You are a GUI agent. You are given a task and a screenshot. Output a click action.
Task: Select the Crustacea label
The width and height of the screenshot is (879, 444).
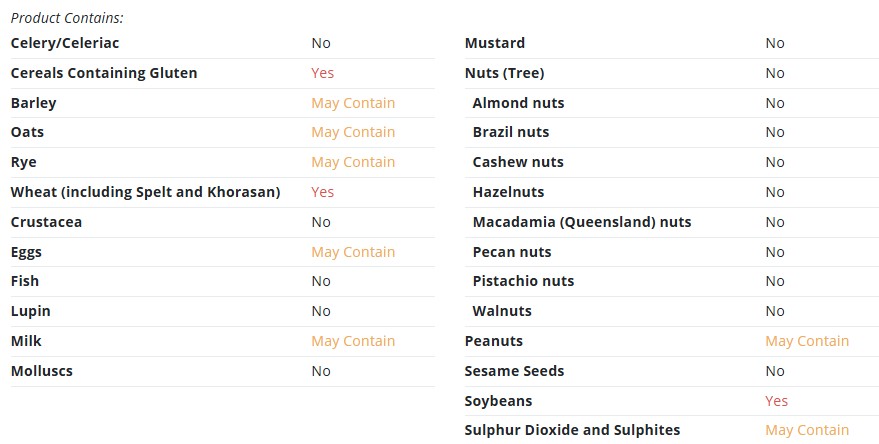(x=46, y=222)
